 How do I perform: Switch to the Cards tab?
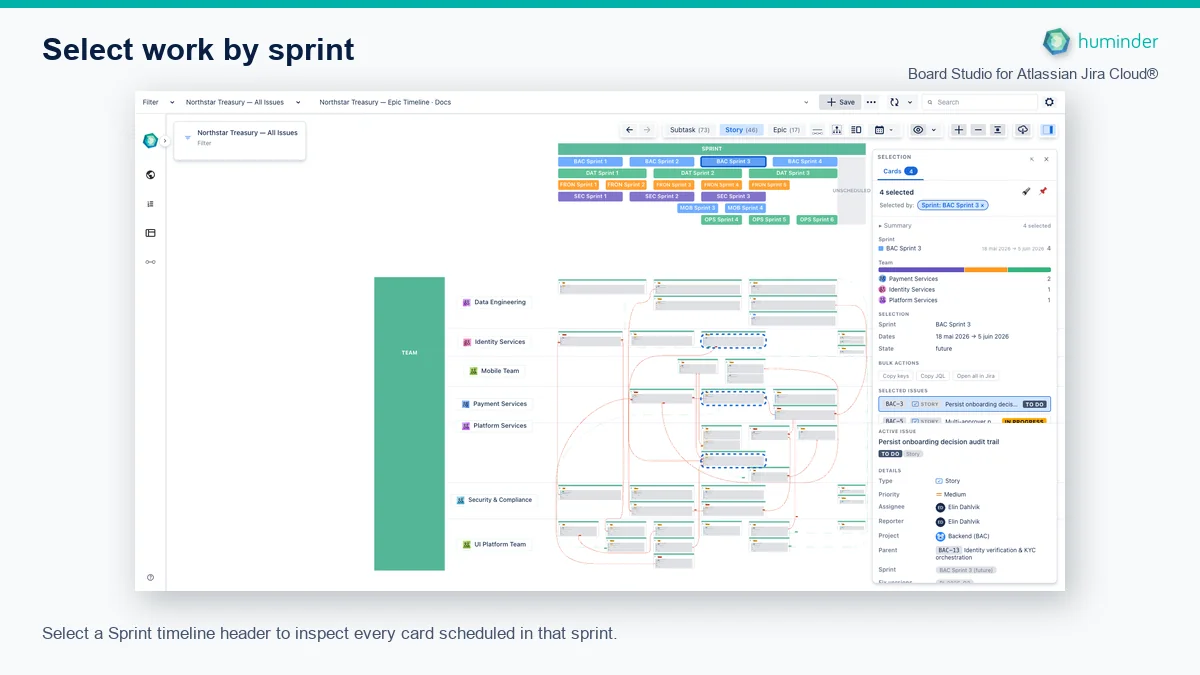898,171
